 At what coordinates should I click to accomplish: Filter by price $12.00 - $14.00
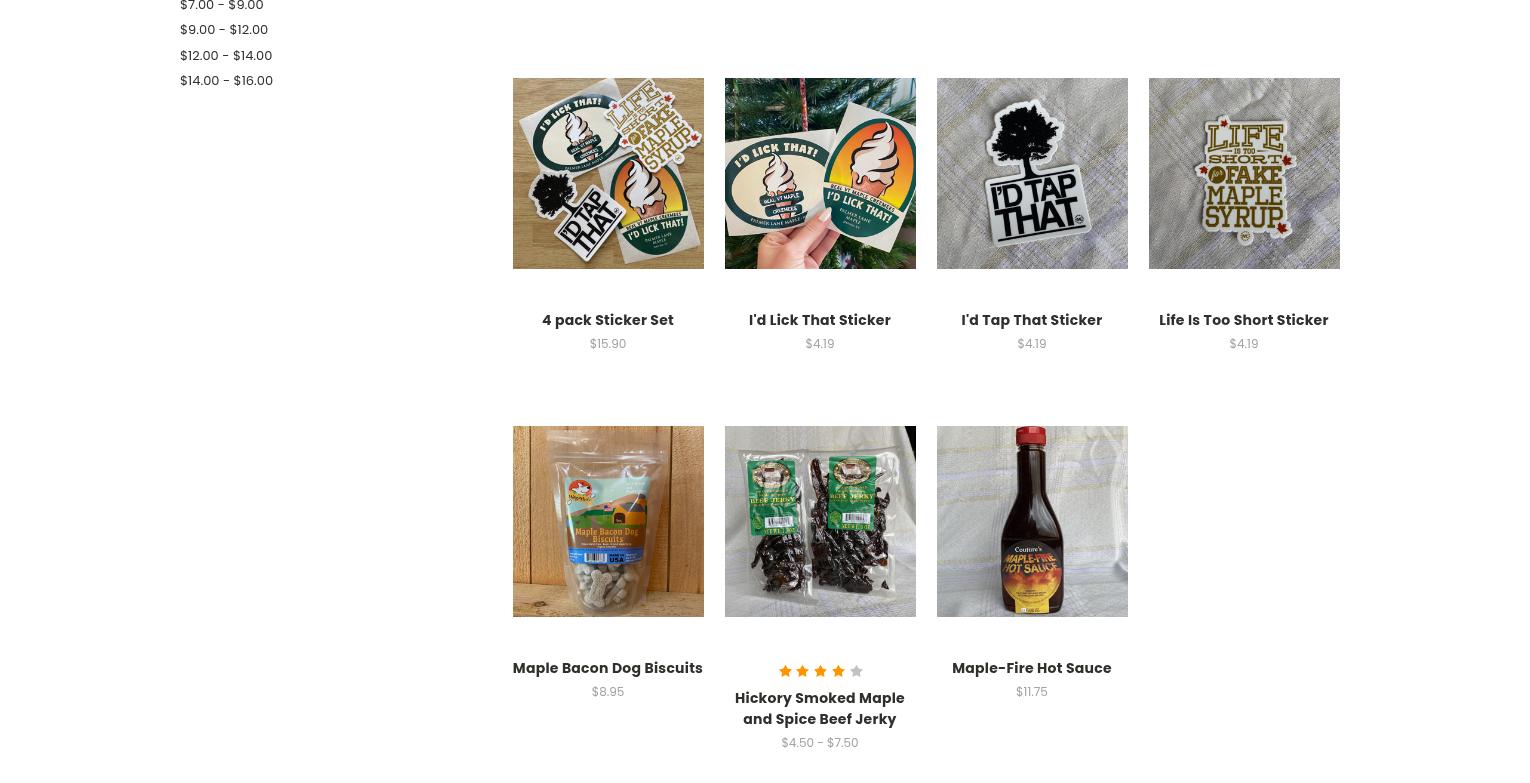click(x=226, y=55)
